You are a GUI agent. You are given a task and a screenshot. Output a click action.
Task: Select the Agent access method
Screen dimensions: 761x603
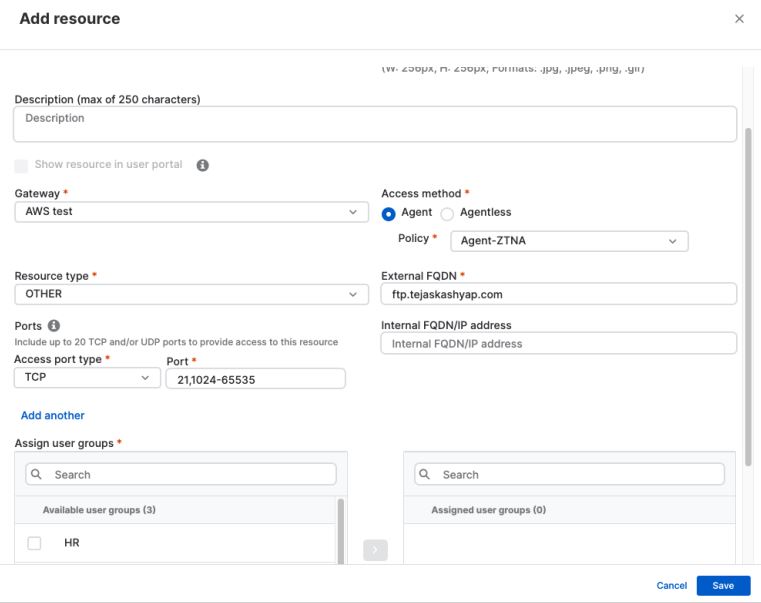[389, 213]
